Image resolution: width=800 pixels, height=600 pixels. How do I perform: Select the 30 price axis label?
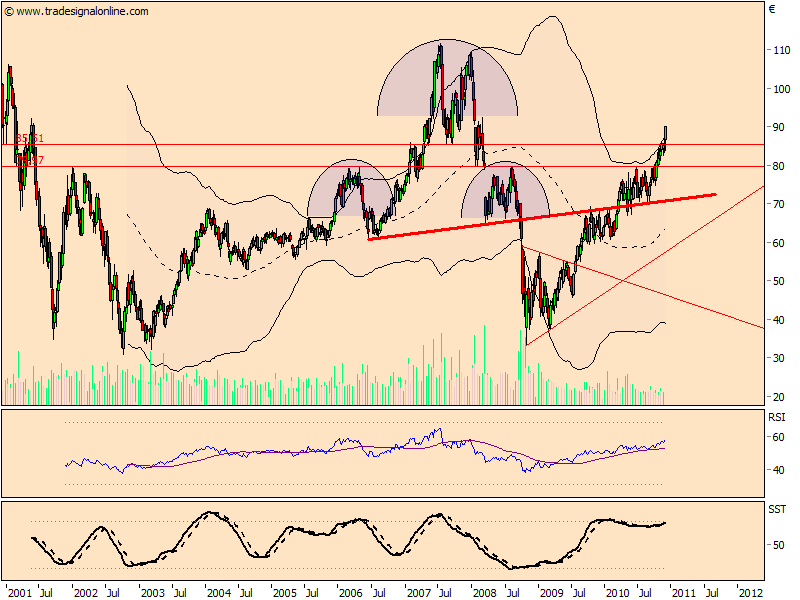click(x=779, y=359)
